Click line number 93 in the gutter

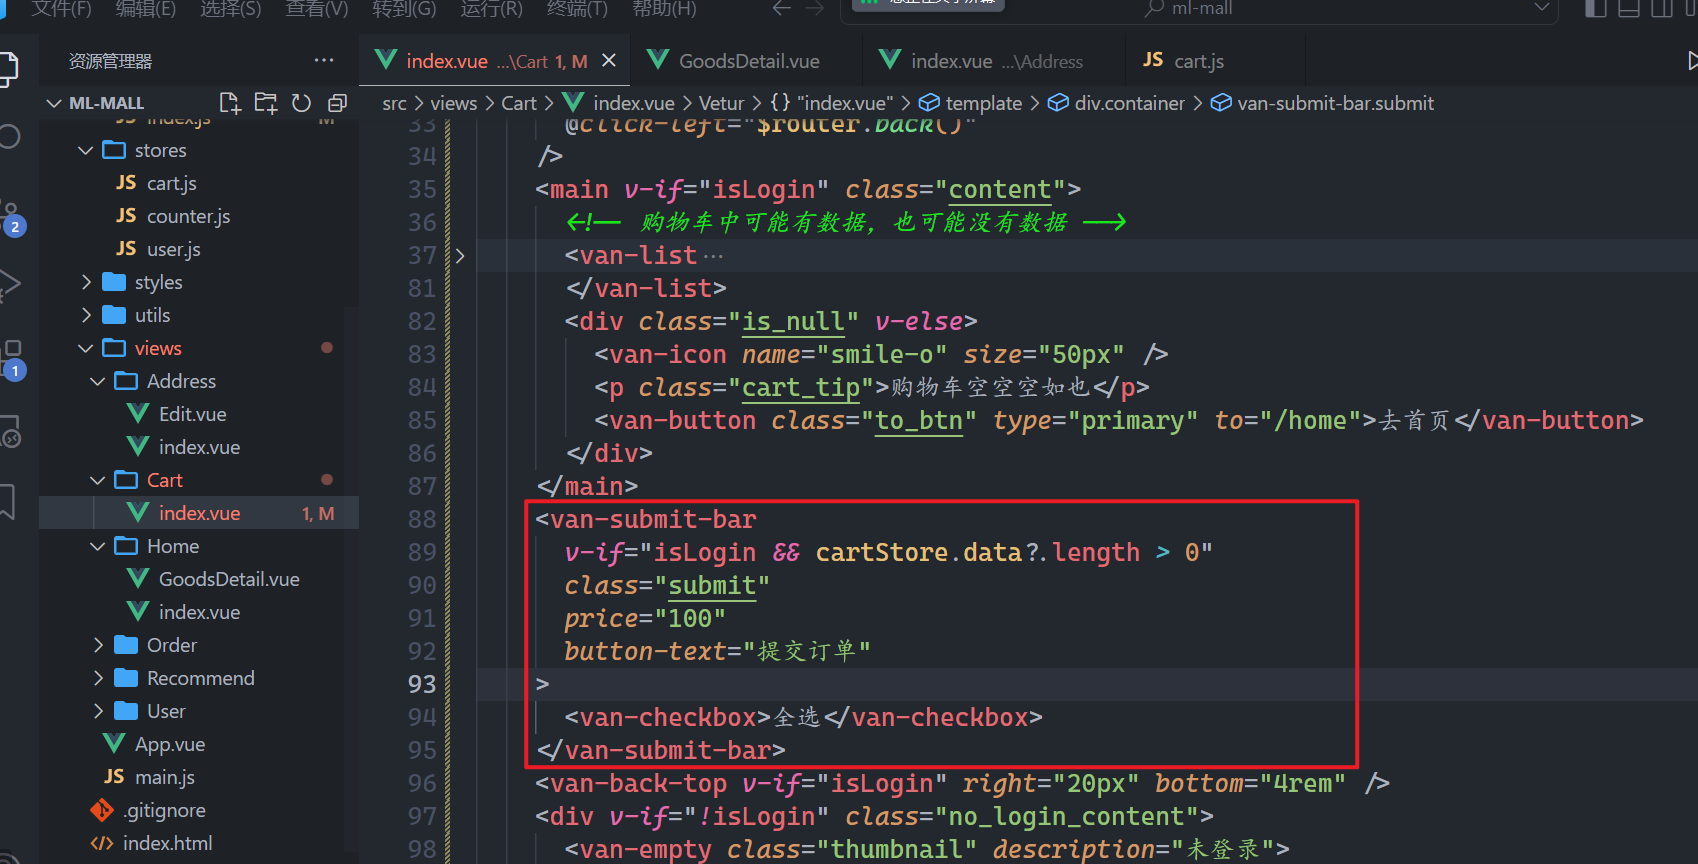click(421, 684)
